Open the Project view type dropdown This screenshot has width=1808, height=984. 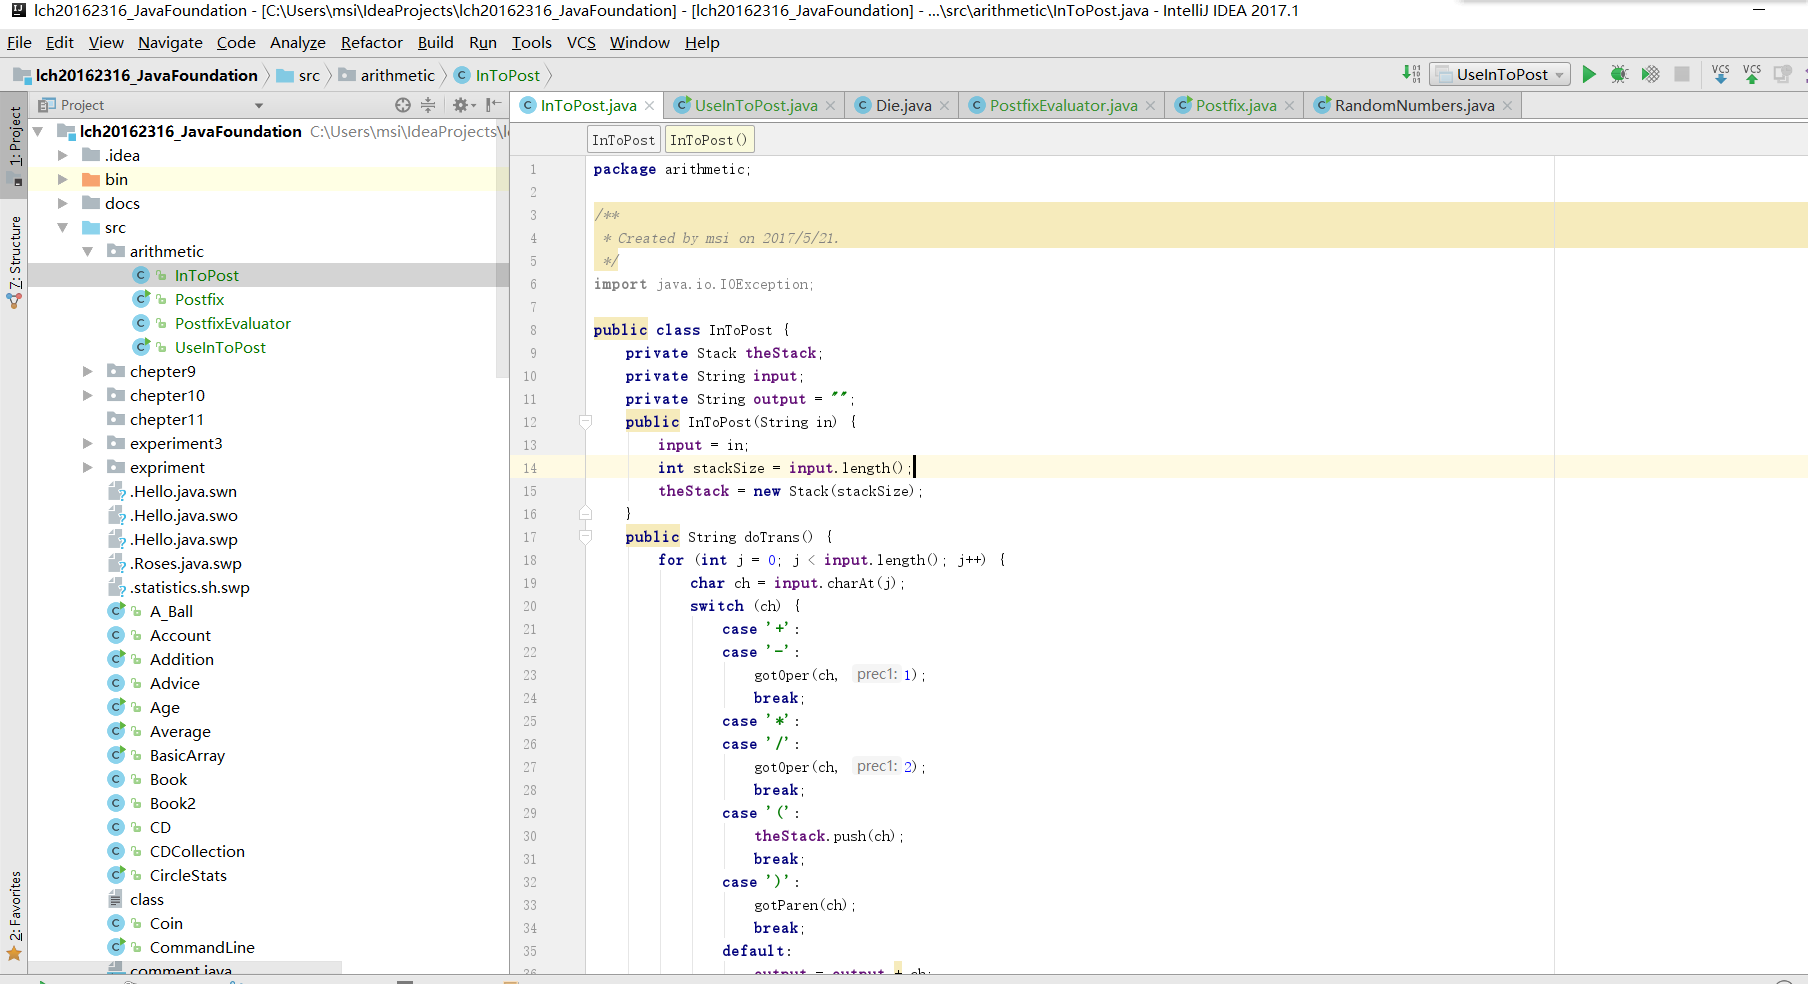(259, 105)
